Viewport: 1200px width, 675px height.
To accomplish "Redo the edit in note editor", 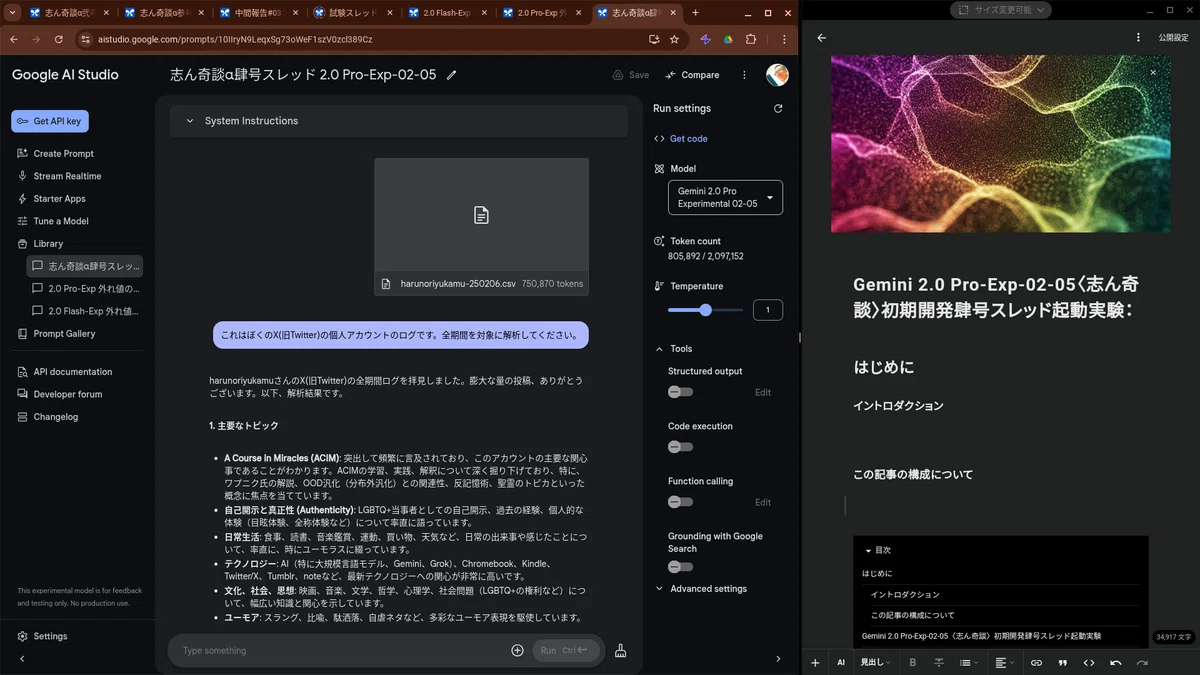I will point(1143,662).
